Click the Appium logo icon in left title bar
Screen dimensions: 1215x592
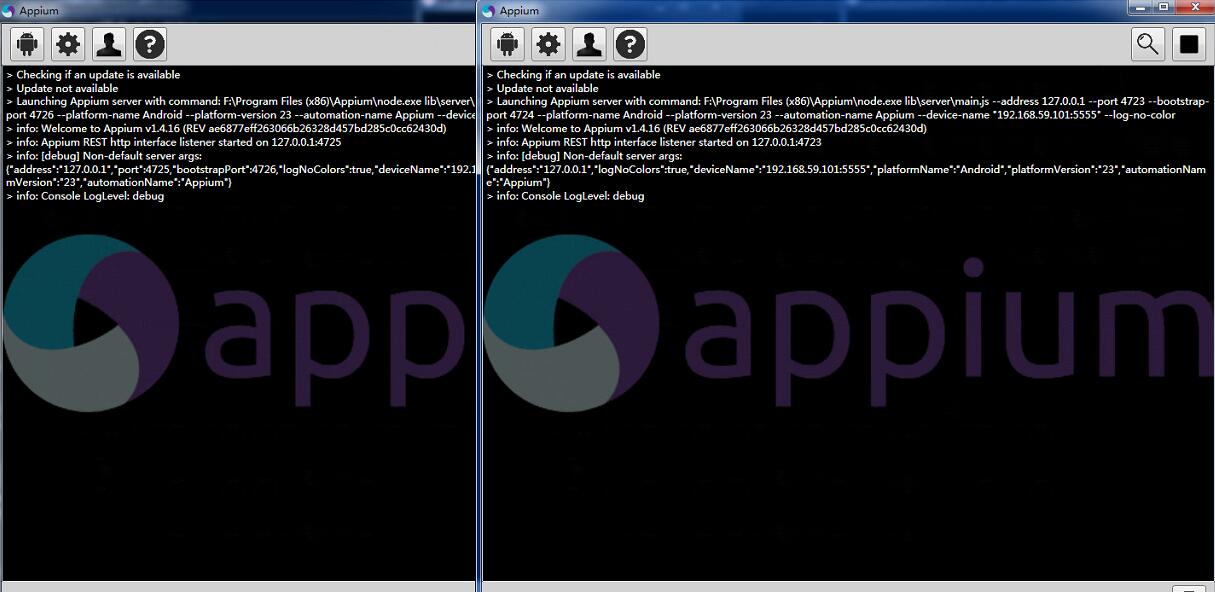9,11
